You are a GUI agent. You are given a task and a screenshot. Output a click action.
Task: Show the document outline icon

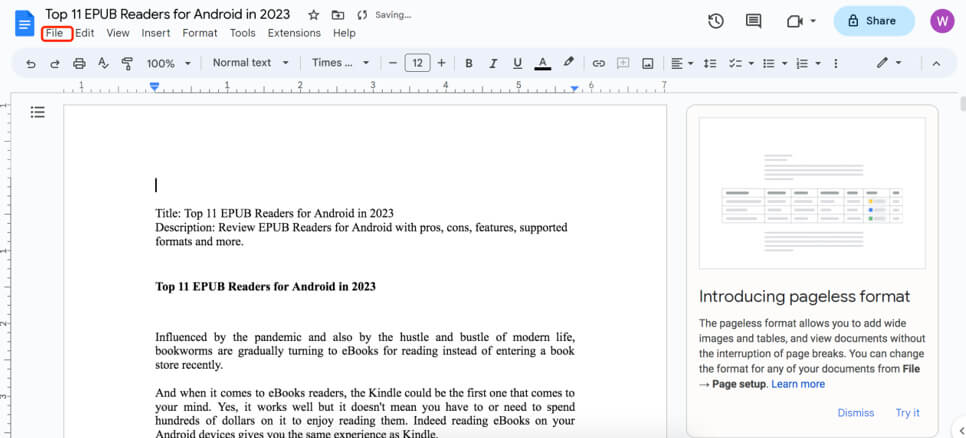[38, 112]
